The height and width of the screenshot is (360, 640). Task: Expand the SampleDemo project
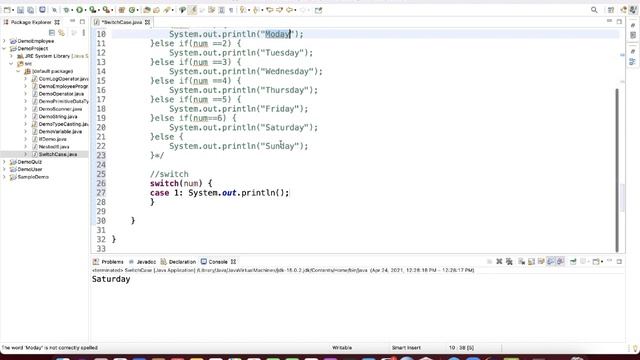pyautogui.click(x=4, y=177)
